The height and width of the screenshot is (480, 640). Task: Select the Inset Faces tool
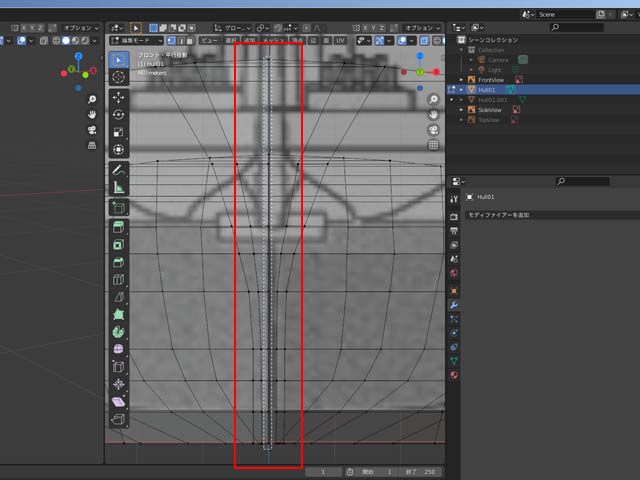[x=119, y=245]
